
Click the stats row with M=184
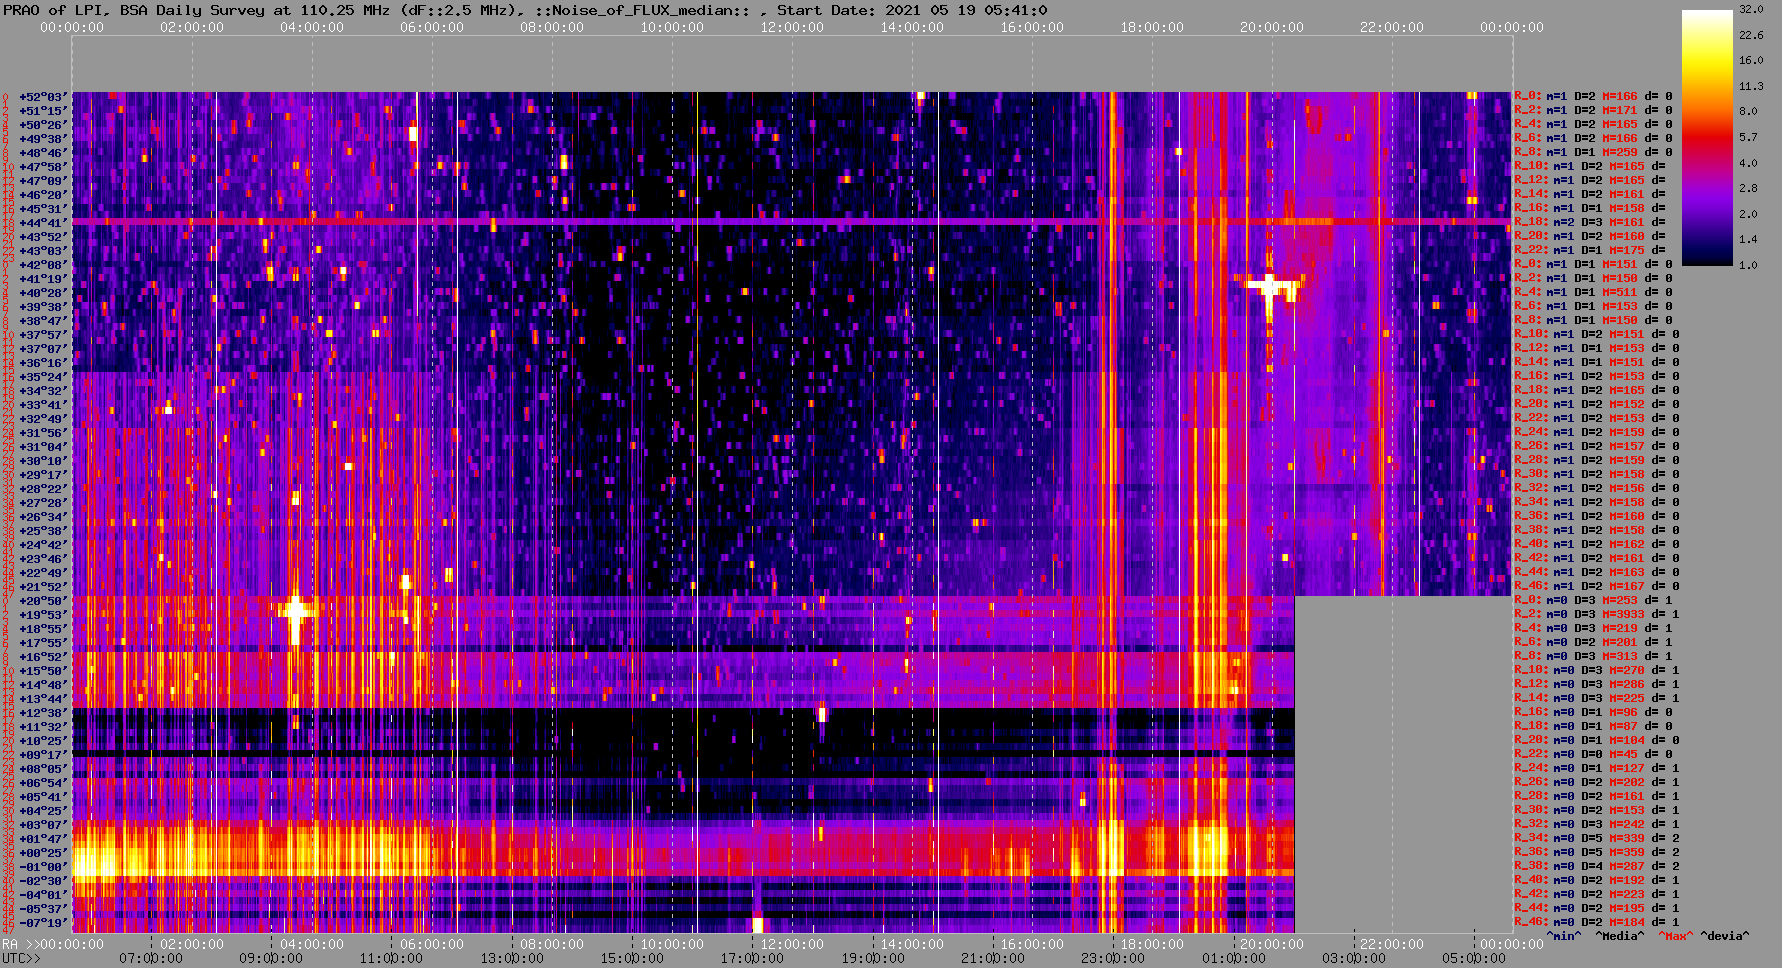coord(1597,923)
